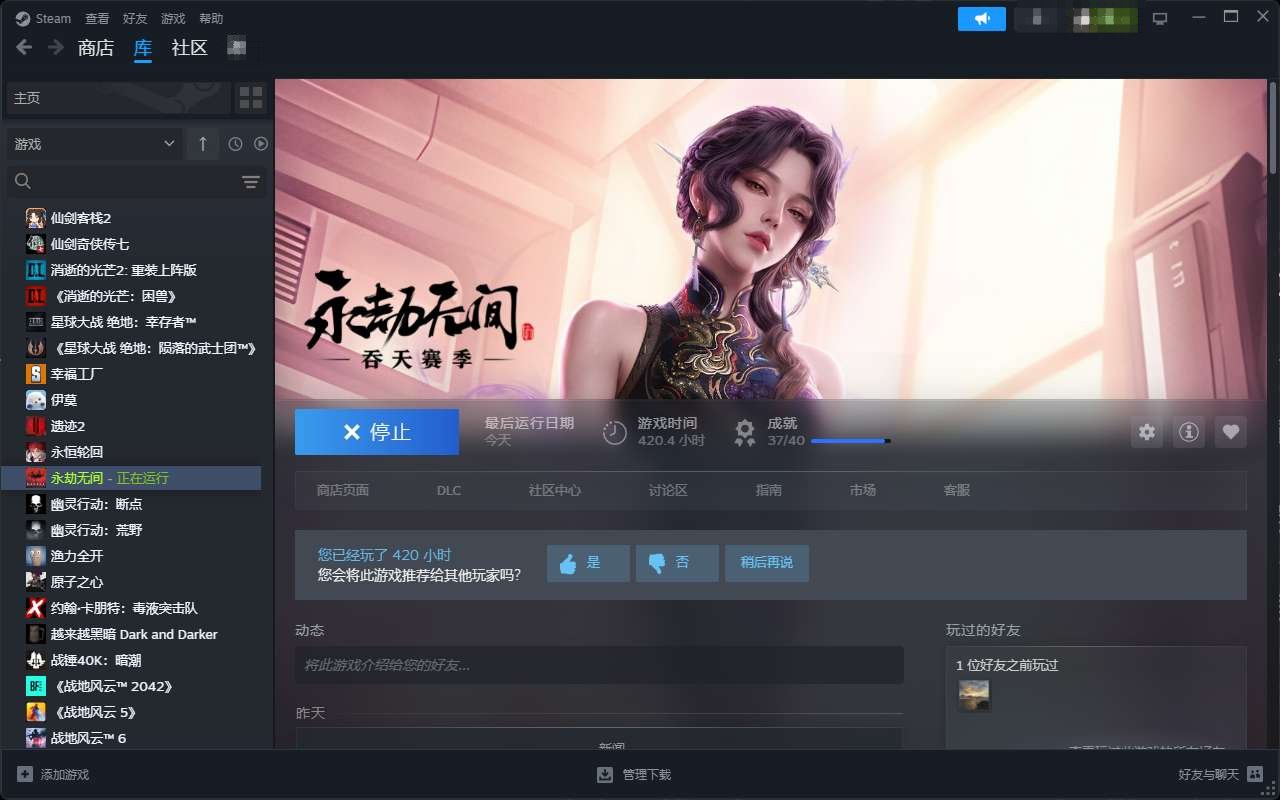Open the 好友 menu

(x=135, y=18)
